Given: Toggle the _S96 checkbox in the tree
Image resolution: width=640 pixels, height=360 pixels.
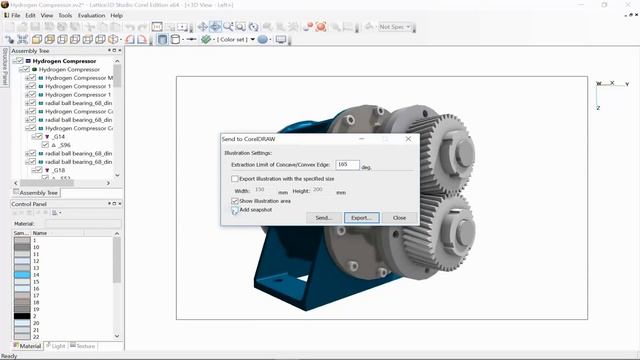Looking at the screenshot, I should 45,145.
